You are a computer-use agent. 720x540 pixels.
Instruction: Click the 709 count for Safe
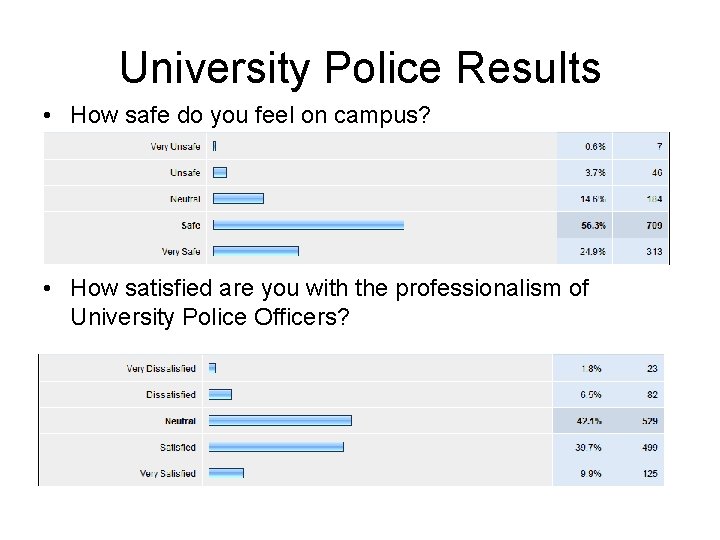click(x=653, y=225)
